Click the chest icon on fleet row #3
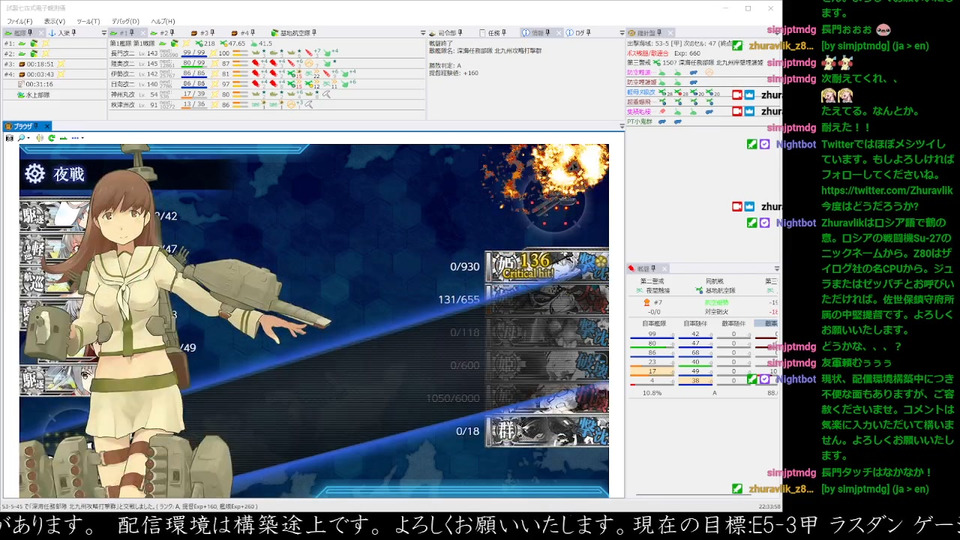This screenshot has width=960, height=540. click(x=22, y=64)
